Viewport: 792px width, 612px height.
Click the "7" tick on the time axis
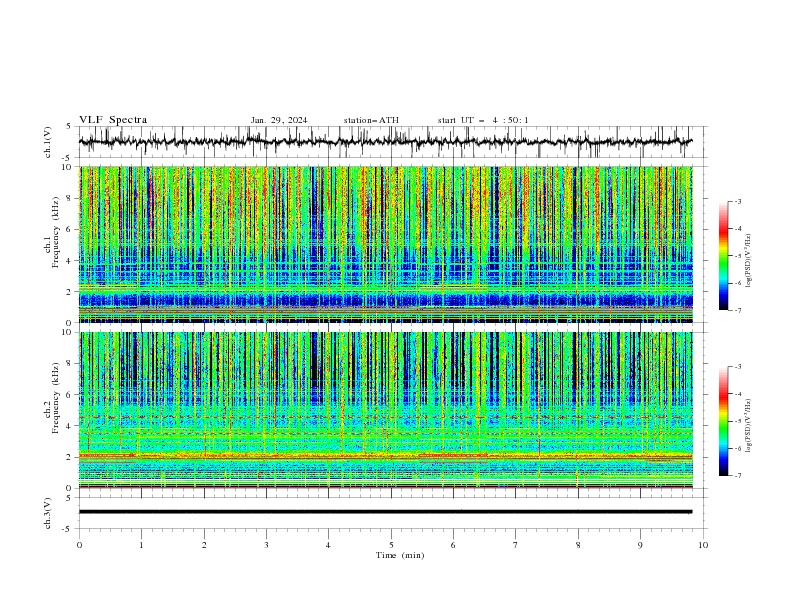pos(516,545)
